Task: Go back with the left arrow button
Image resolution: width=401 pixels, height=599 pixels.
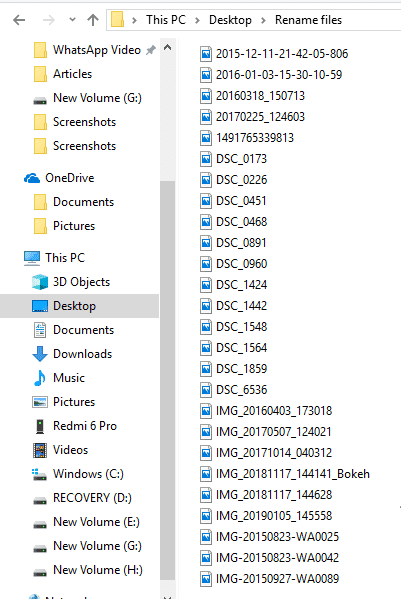Action: click(x=19, y=19)
